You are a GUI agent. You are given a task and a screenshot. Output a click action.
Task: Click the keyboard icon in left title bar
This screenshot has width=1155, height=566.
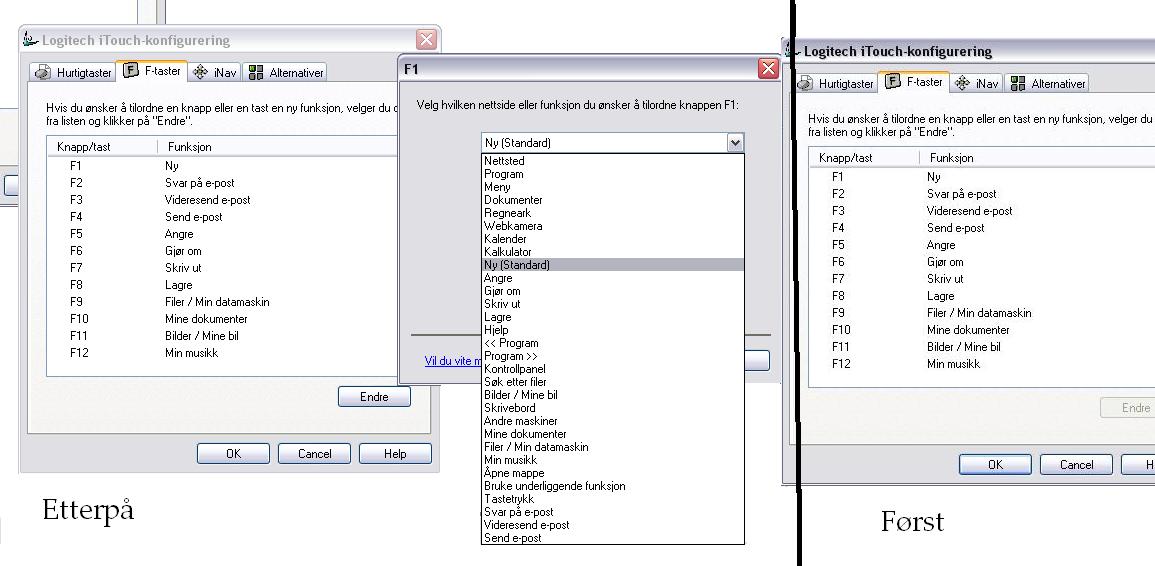coord(30,40)
